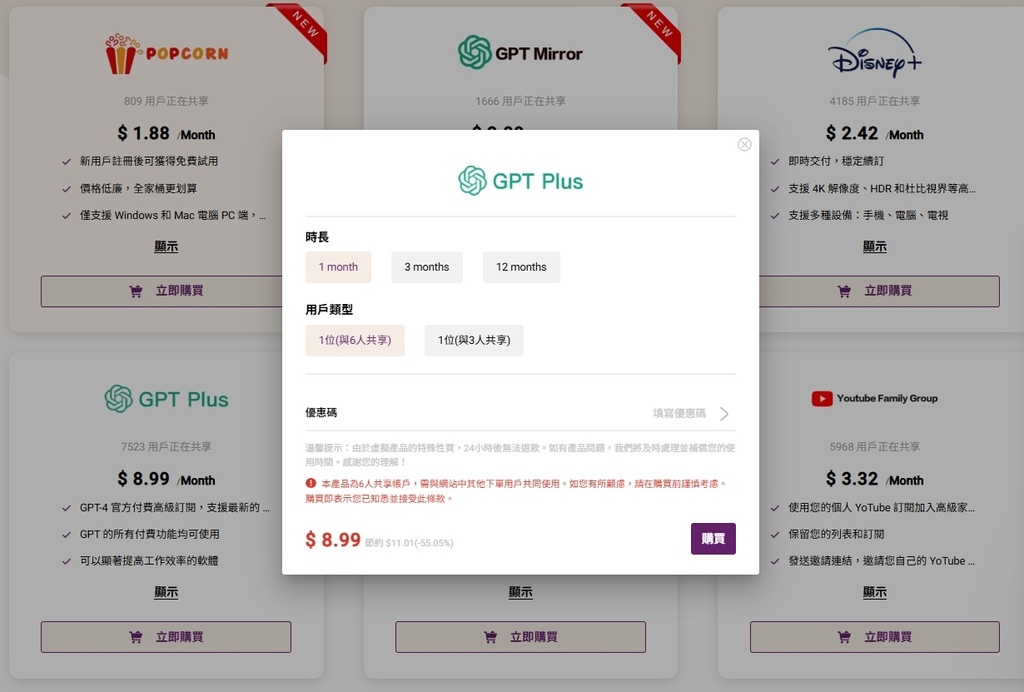The image size is (1024, 692).
Task: Click 809 用戶正在共享 text
Action: tap(167, 101)
